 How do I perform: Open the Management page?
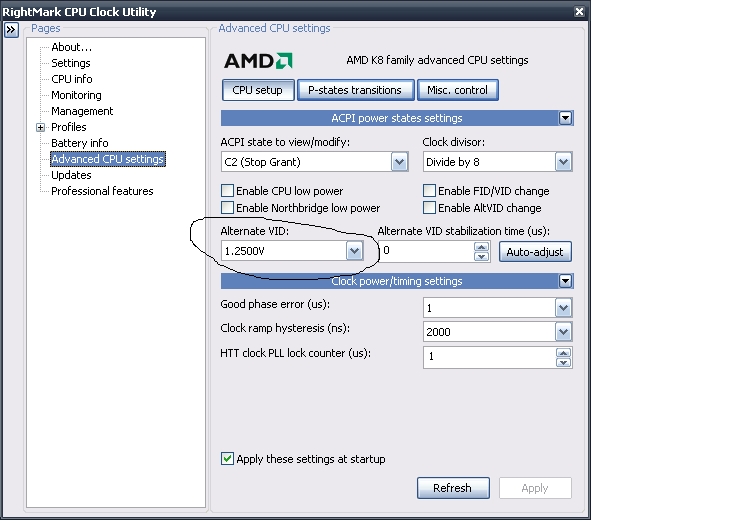click(82, 111)
